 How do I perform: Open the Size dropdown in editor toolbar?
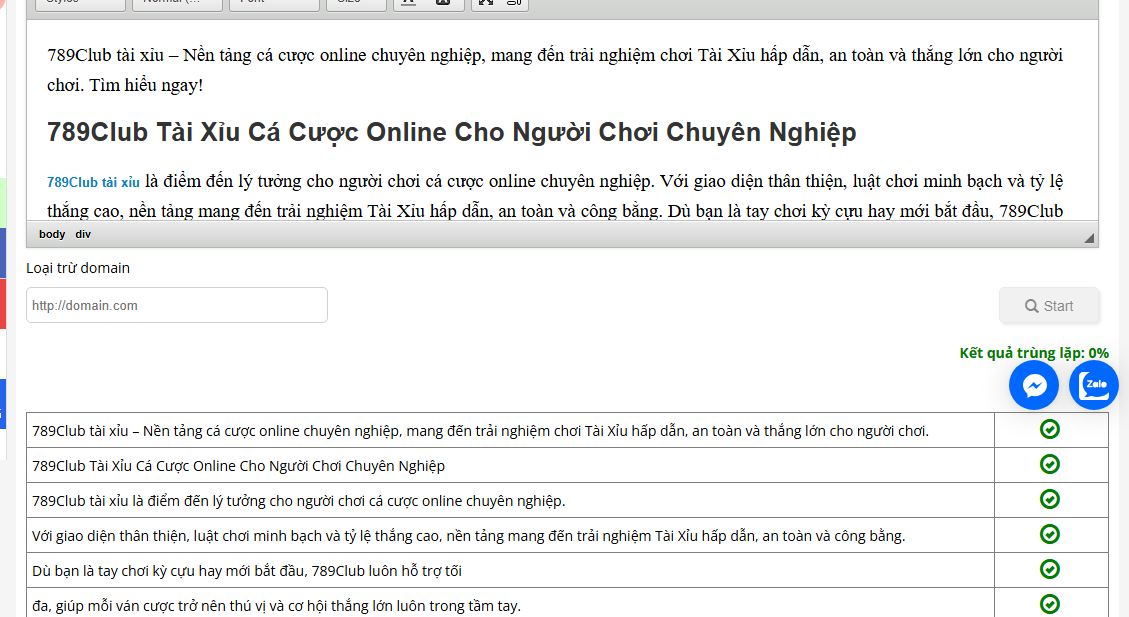click(x=355, y=3)
